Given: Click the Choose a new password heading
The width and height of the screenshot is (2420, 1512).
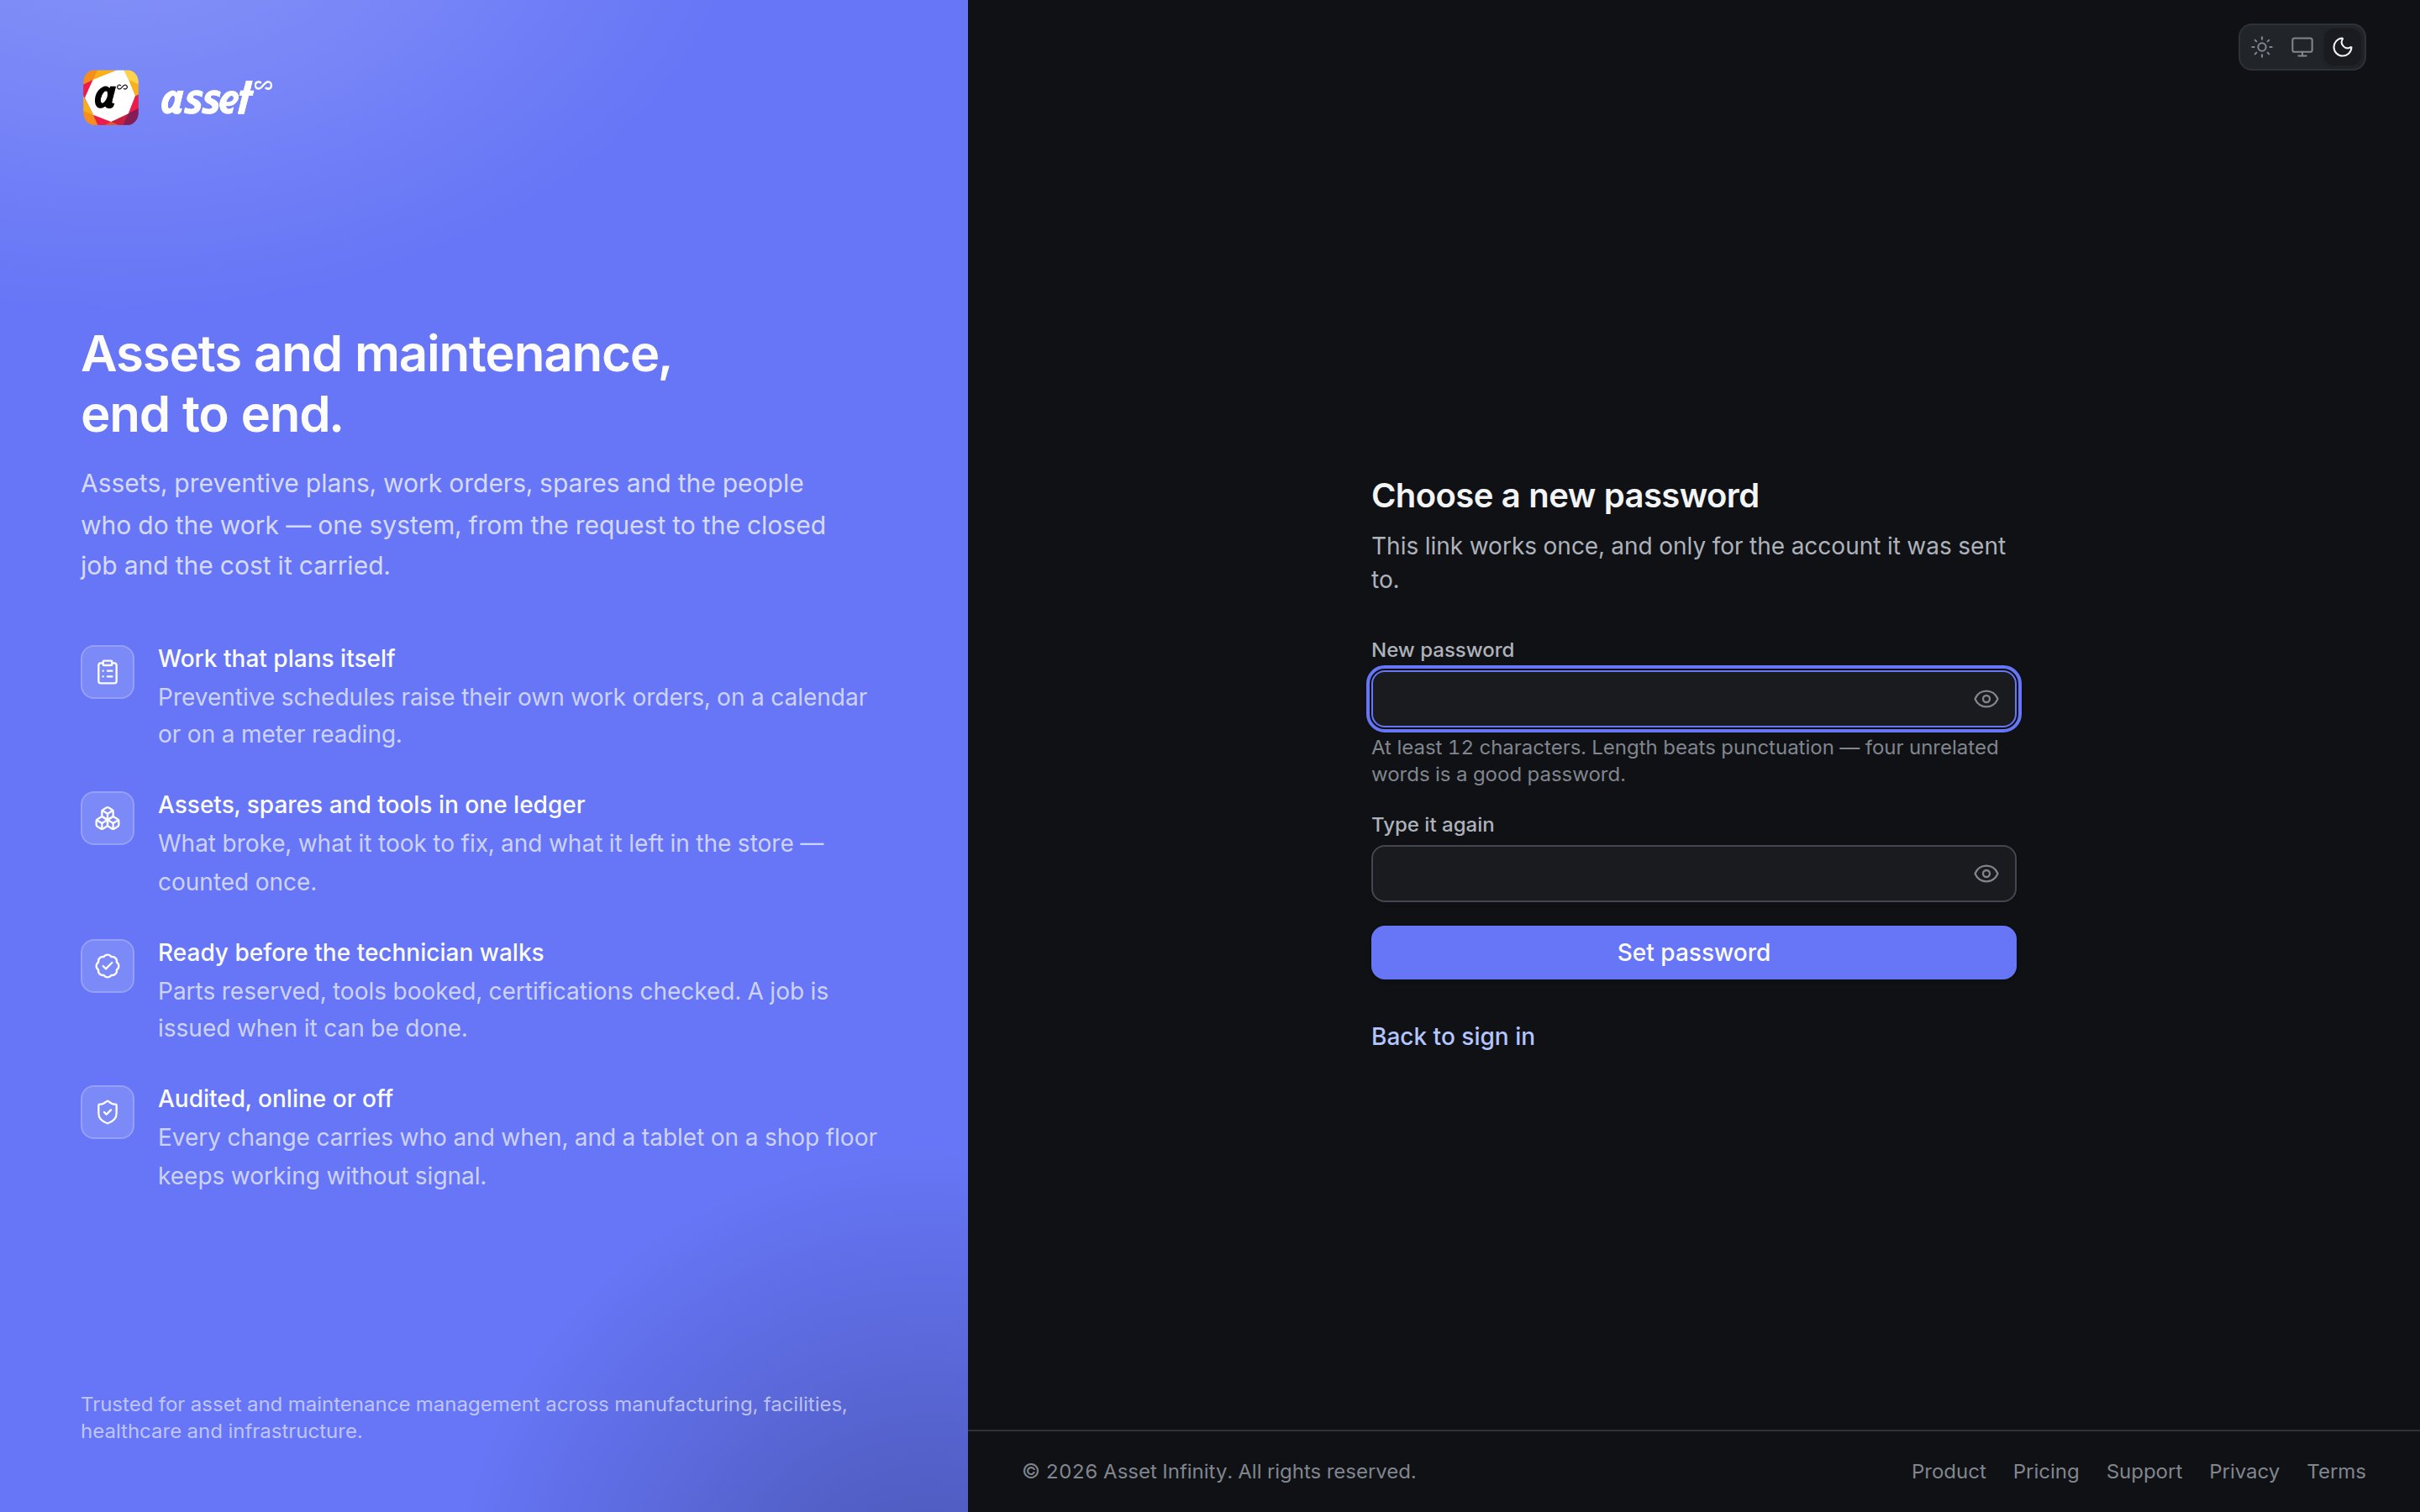Looking at the screenshot, I should pos(1564,496).
